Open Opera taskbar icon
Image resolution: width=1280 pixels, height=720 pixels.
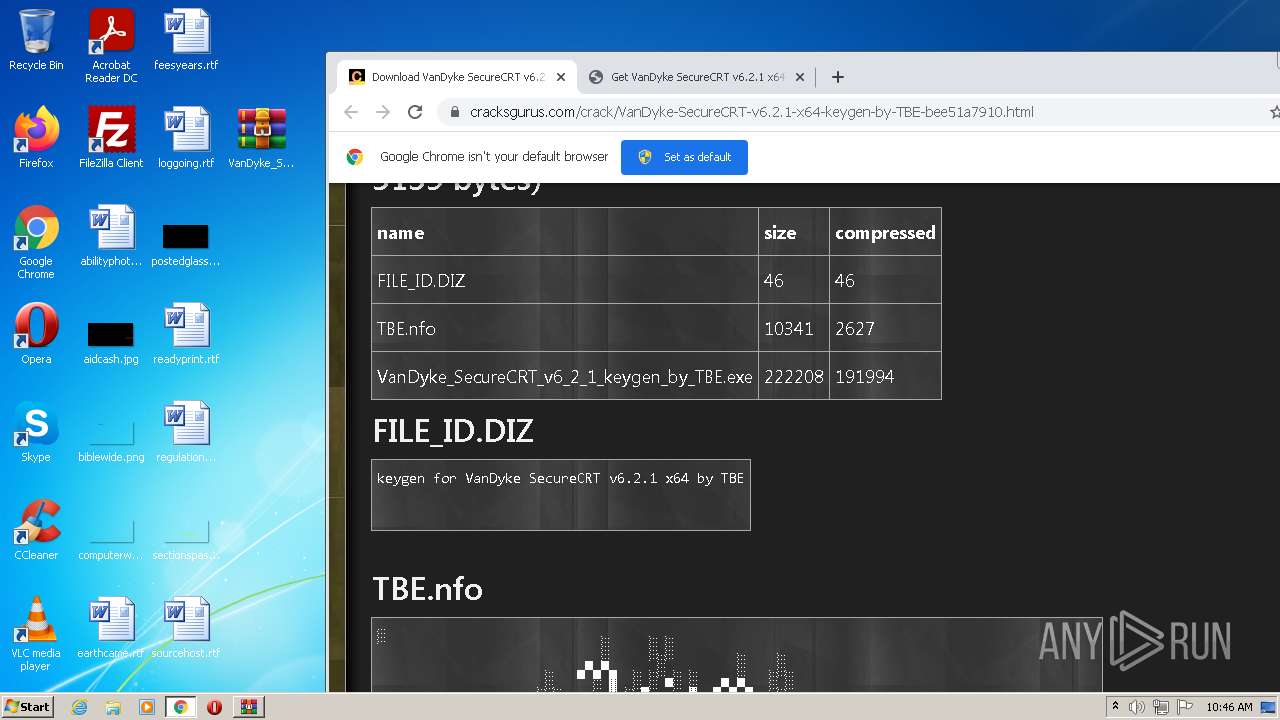pos(214,707)
